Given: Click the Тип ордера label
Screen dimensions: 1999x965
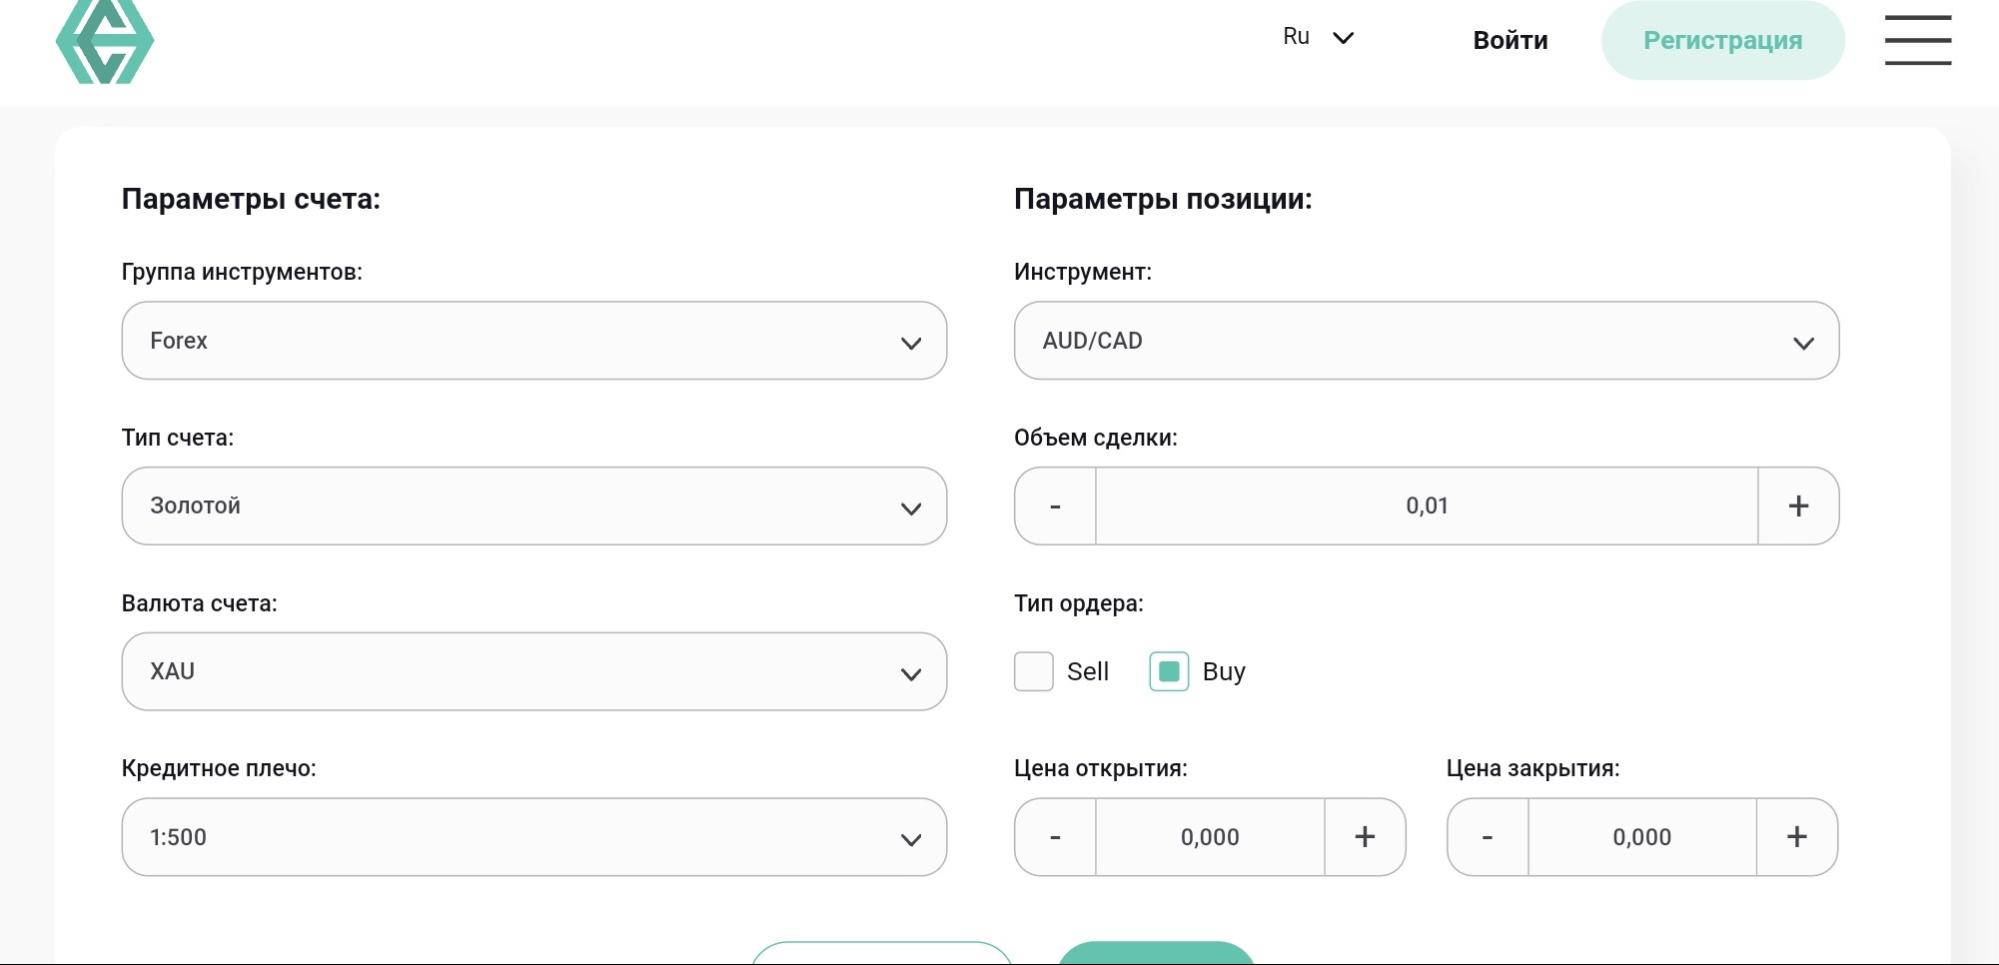Looking at the screenshot, I should point(1079,604).
